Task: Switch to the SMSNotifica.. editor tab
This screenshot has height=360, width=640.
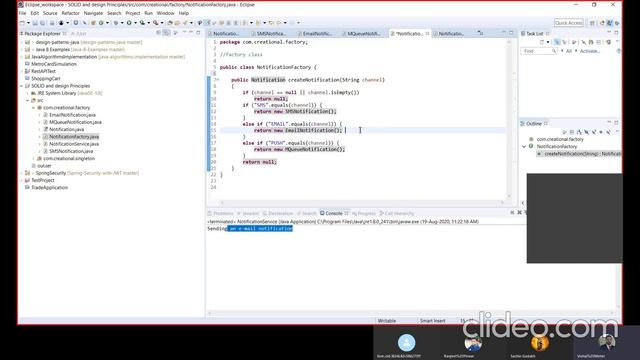Action: pyautogui.click(x=271, y=34)
